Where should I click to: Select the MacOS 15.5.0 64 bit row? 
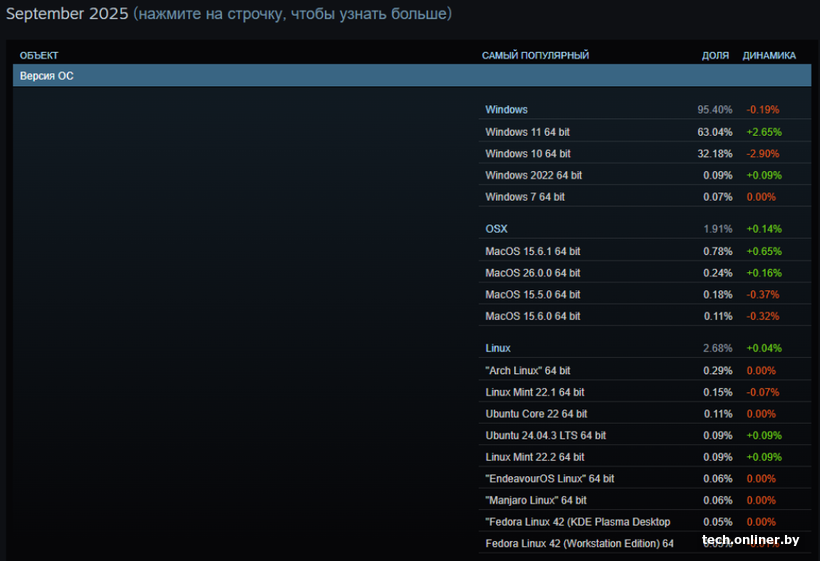click(x=645, y=294)
